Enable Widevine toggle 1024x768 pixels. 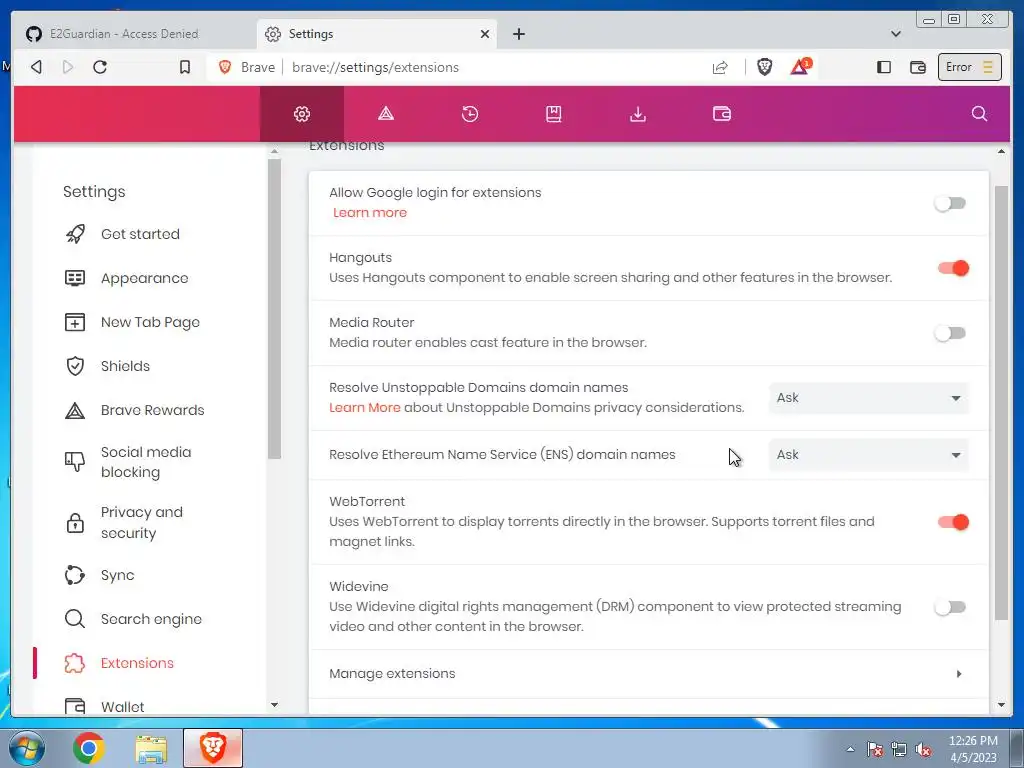[x=950, y=607]
